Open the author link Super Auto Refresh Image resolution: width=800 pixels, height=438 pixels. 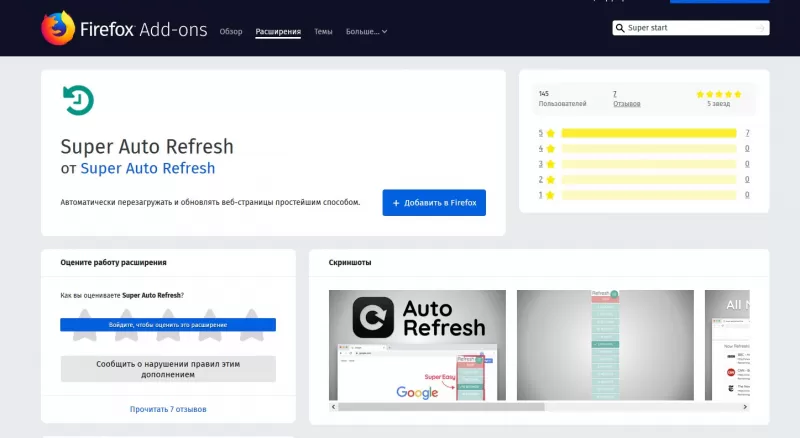pos(147,168)
